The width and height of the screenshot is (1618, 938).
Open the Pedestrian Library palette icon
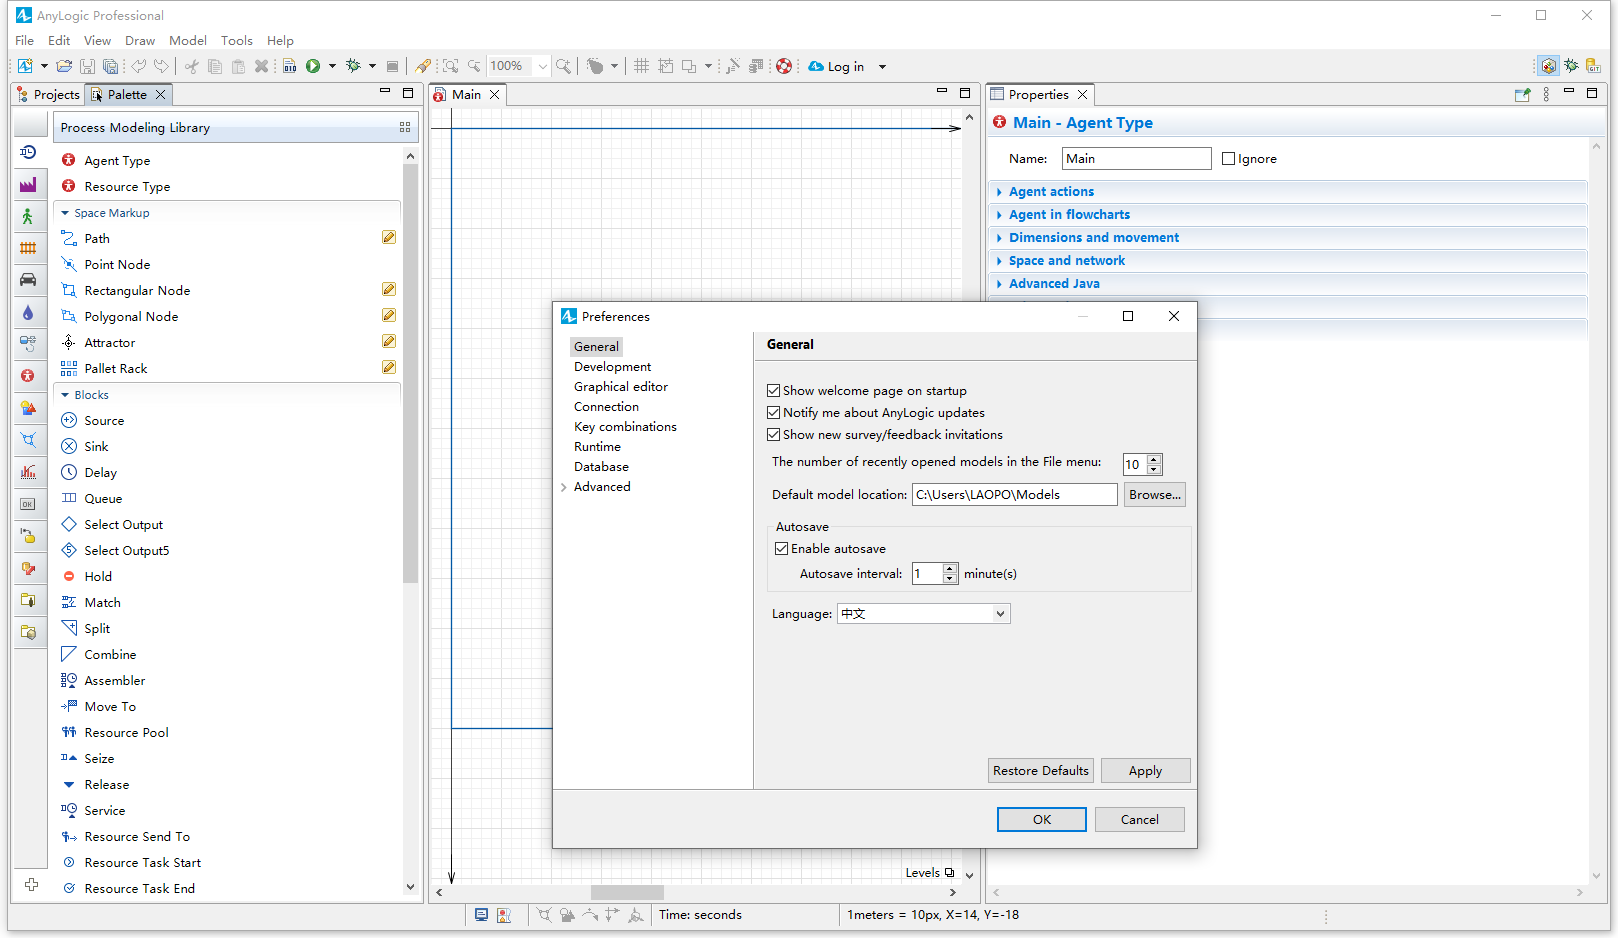pyautogui.click(x=28, y=216)
